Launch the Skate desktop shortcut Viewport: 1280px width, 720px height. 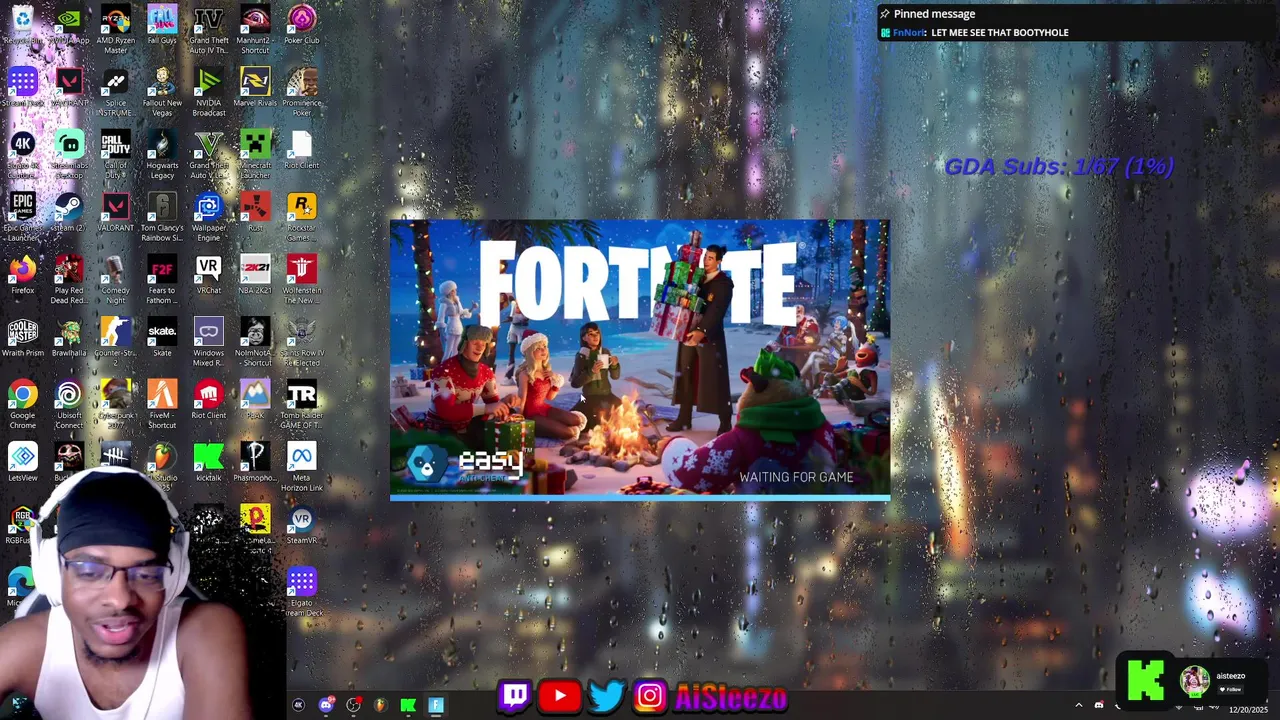point(162,338)
